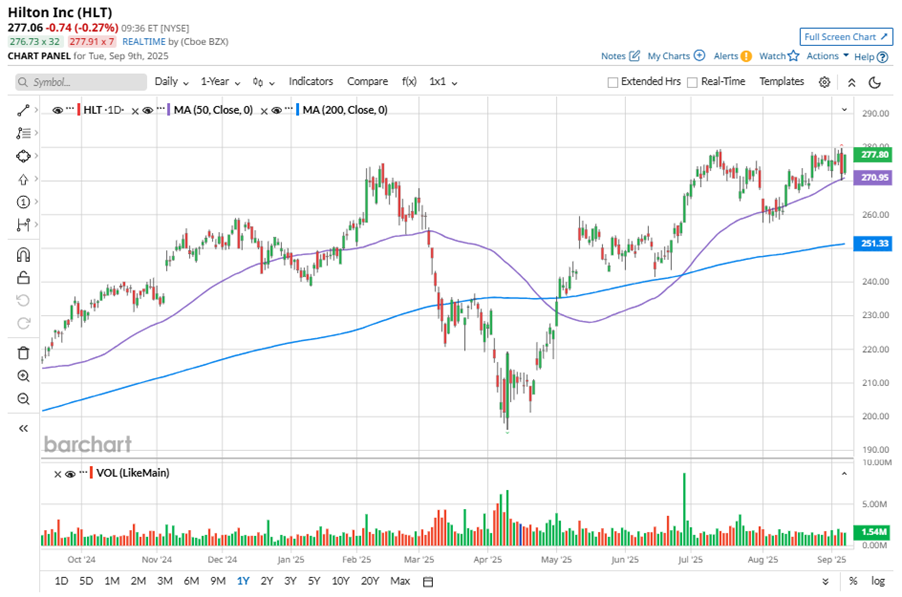This screenshot has height=597, width=902.
Task: Zoom in using the magnifier plus icon
Action: 23,376
